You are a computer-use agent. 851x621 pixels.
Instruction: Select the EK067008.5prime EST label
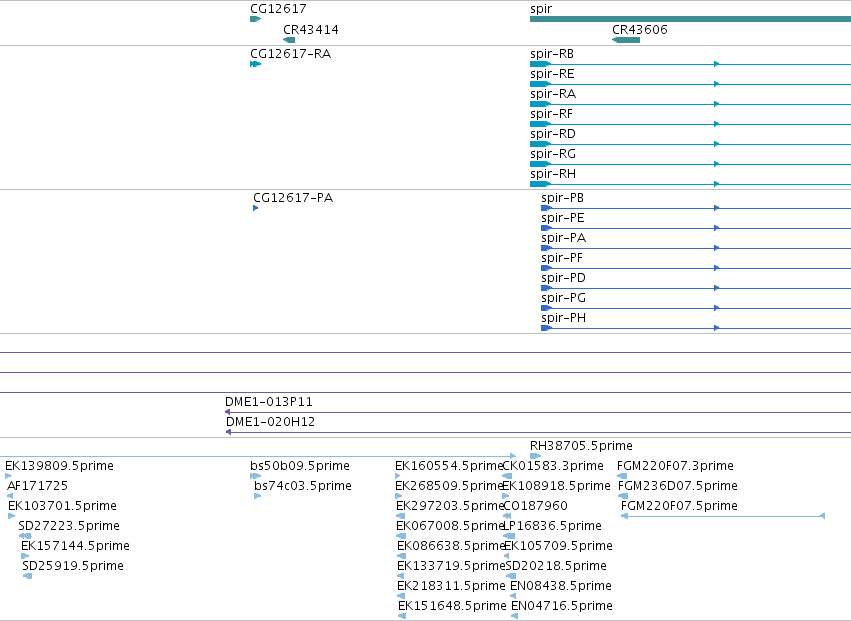pyautogui.click(x=450, y=527)
